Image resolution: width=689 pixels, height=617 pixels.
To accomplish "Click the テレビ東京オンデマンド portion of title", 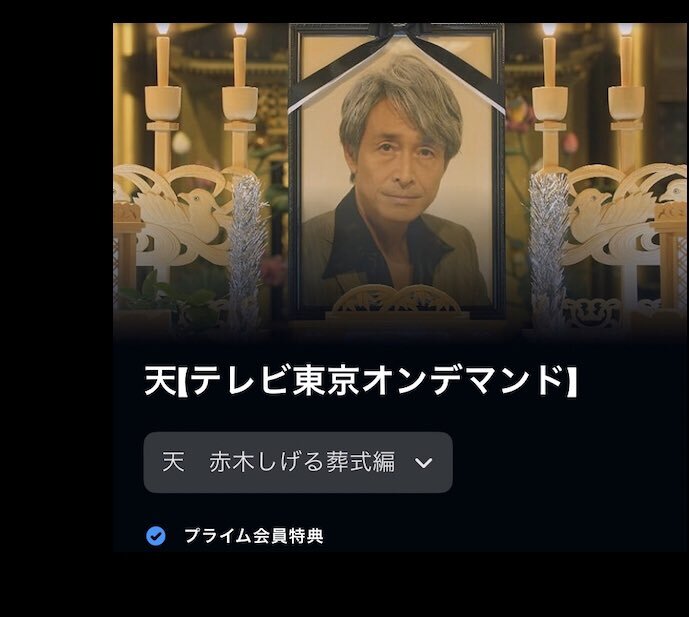I will pos(378,381).
